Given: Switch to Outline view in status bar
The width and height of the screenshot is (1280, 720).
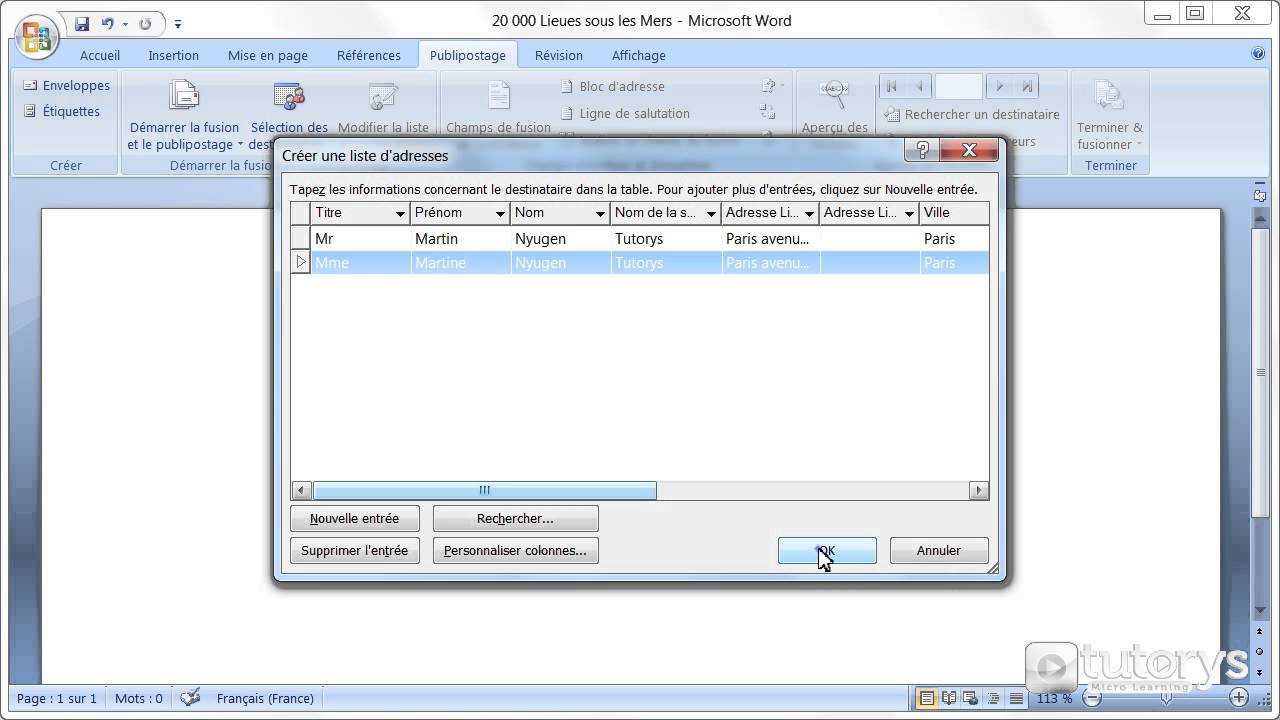Looking at the screenshot, I should (x=993, y=698).
